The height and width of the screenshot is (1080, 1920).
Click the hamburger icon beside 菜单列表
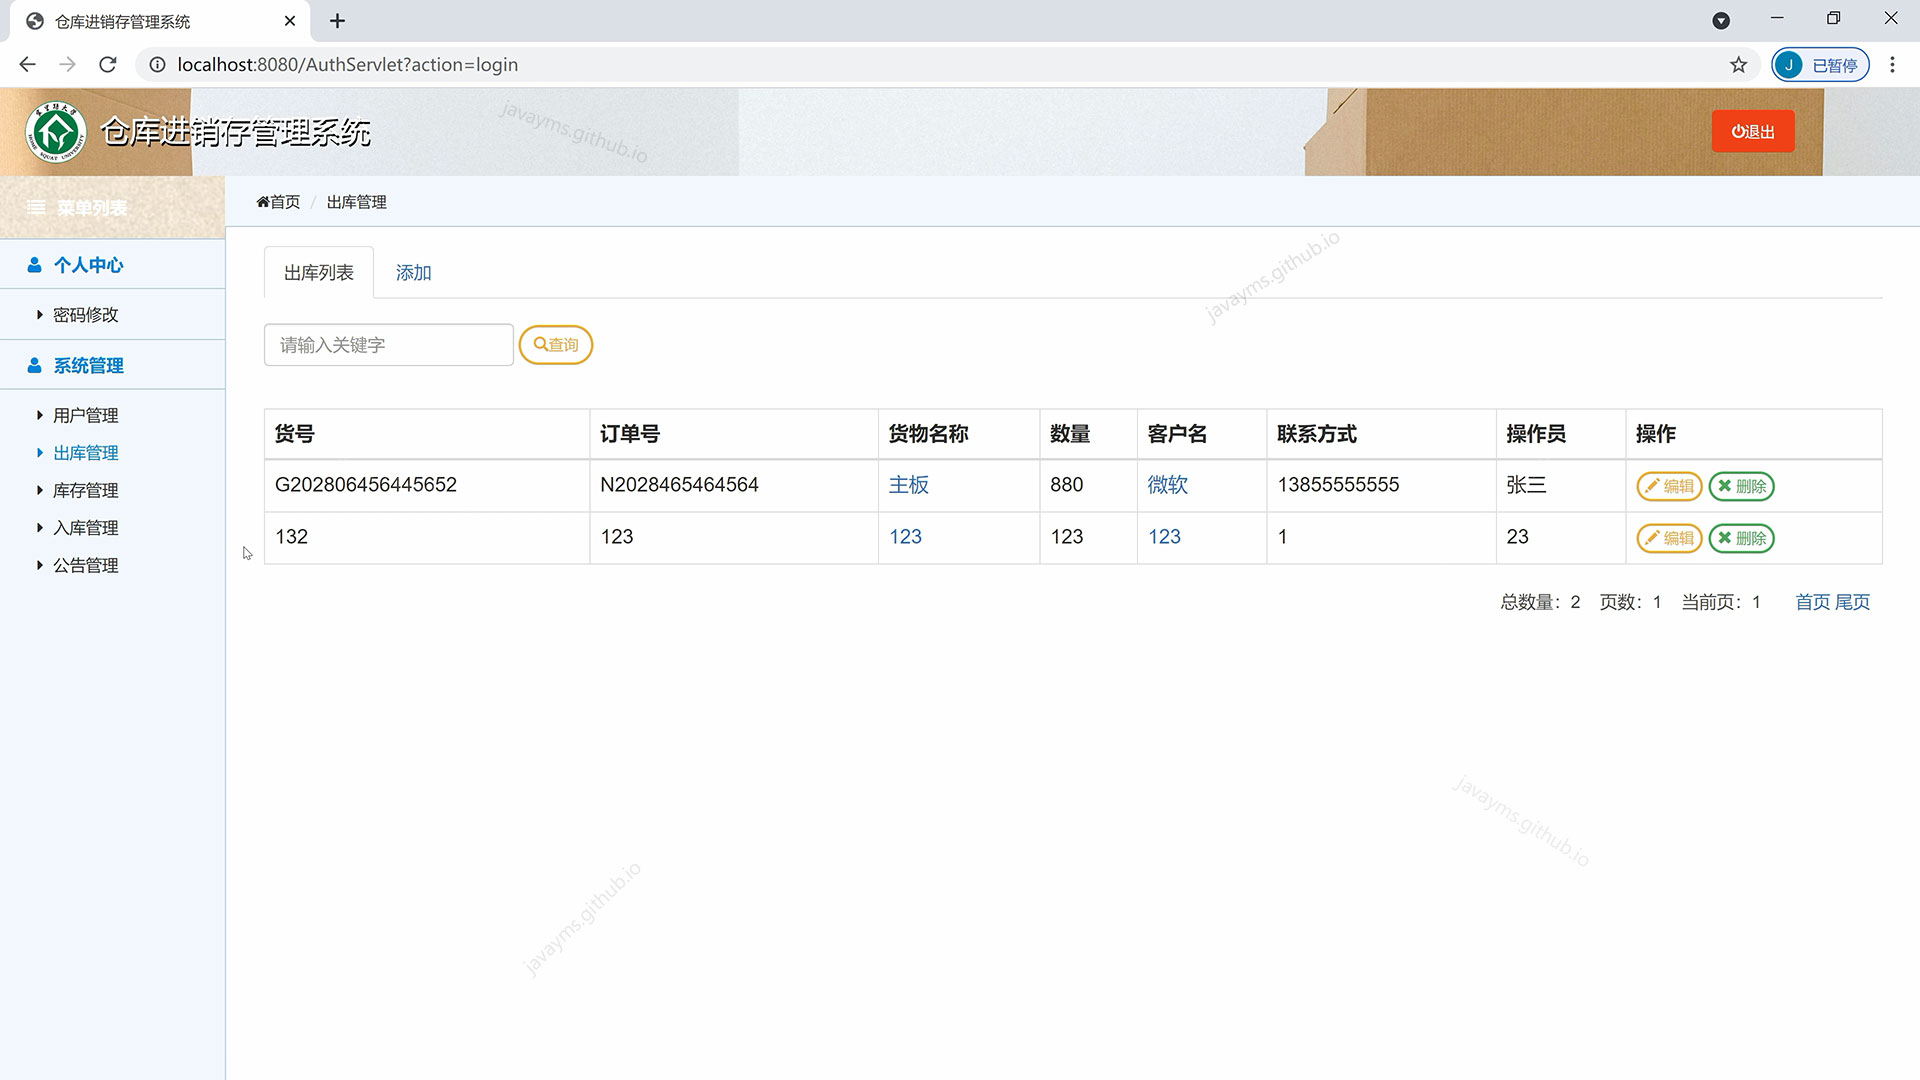(36, 207)
